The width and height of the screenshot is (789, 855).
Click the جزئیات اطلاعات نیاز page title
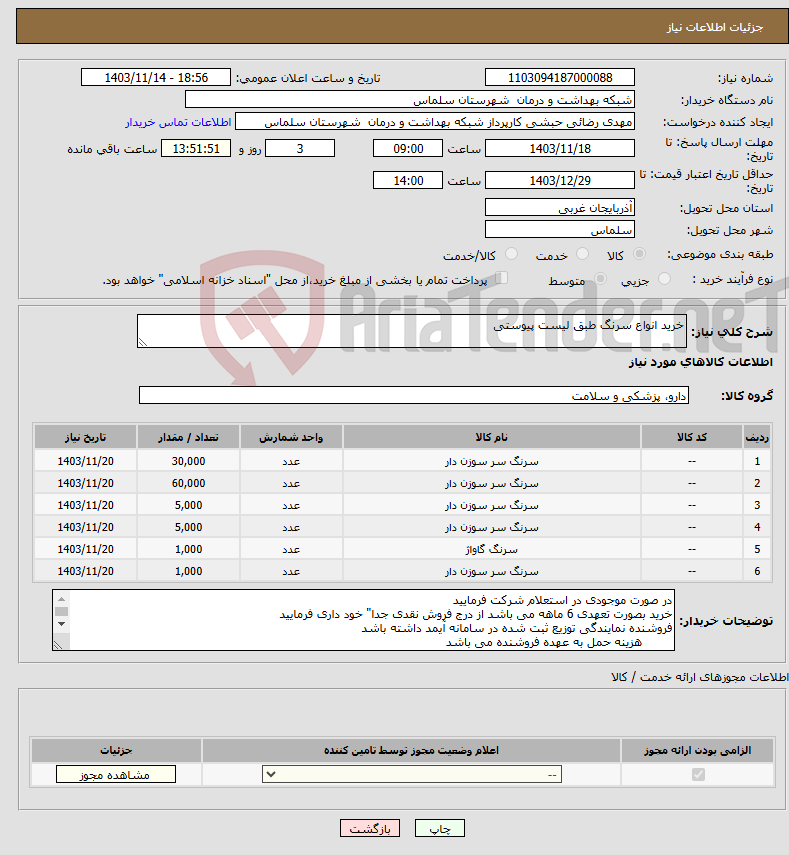pos(715,27)
